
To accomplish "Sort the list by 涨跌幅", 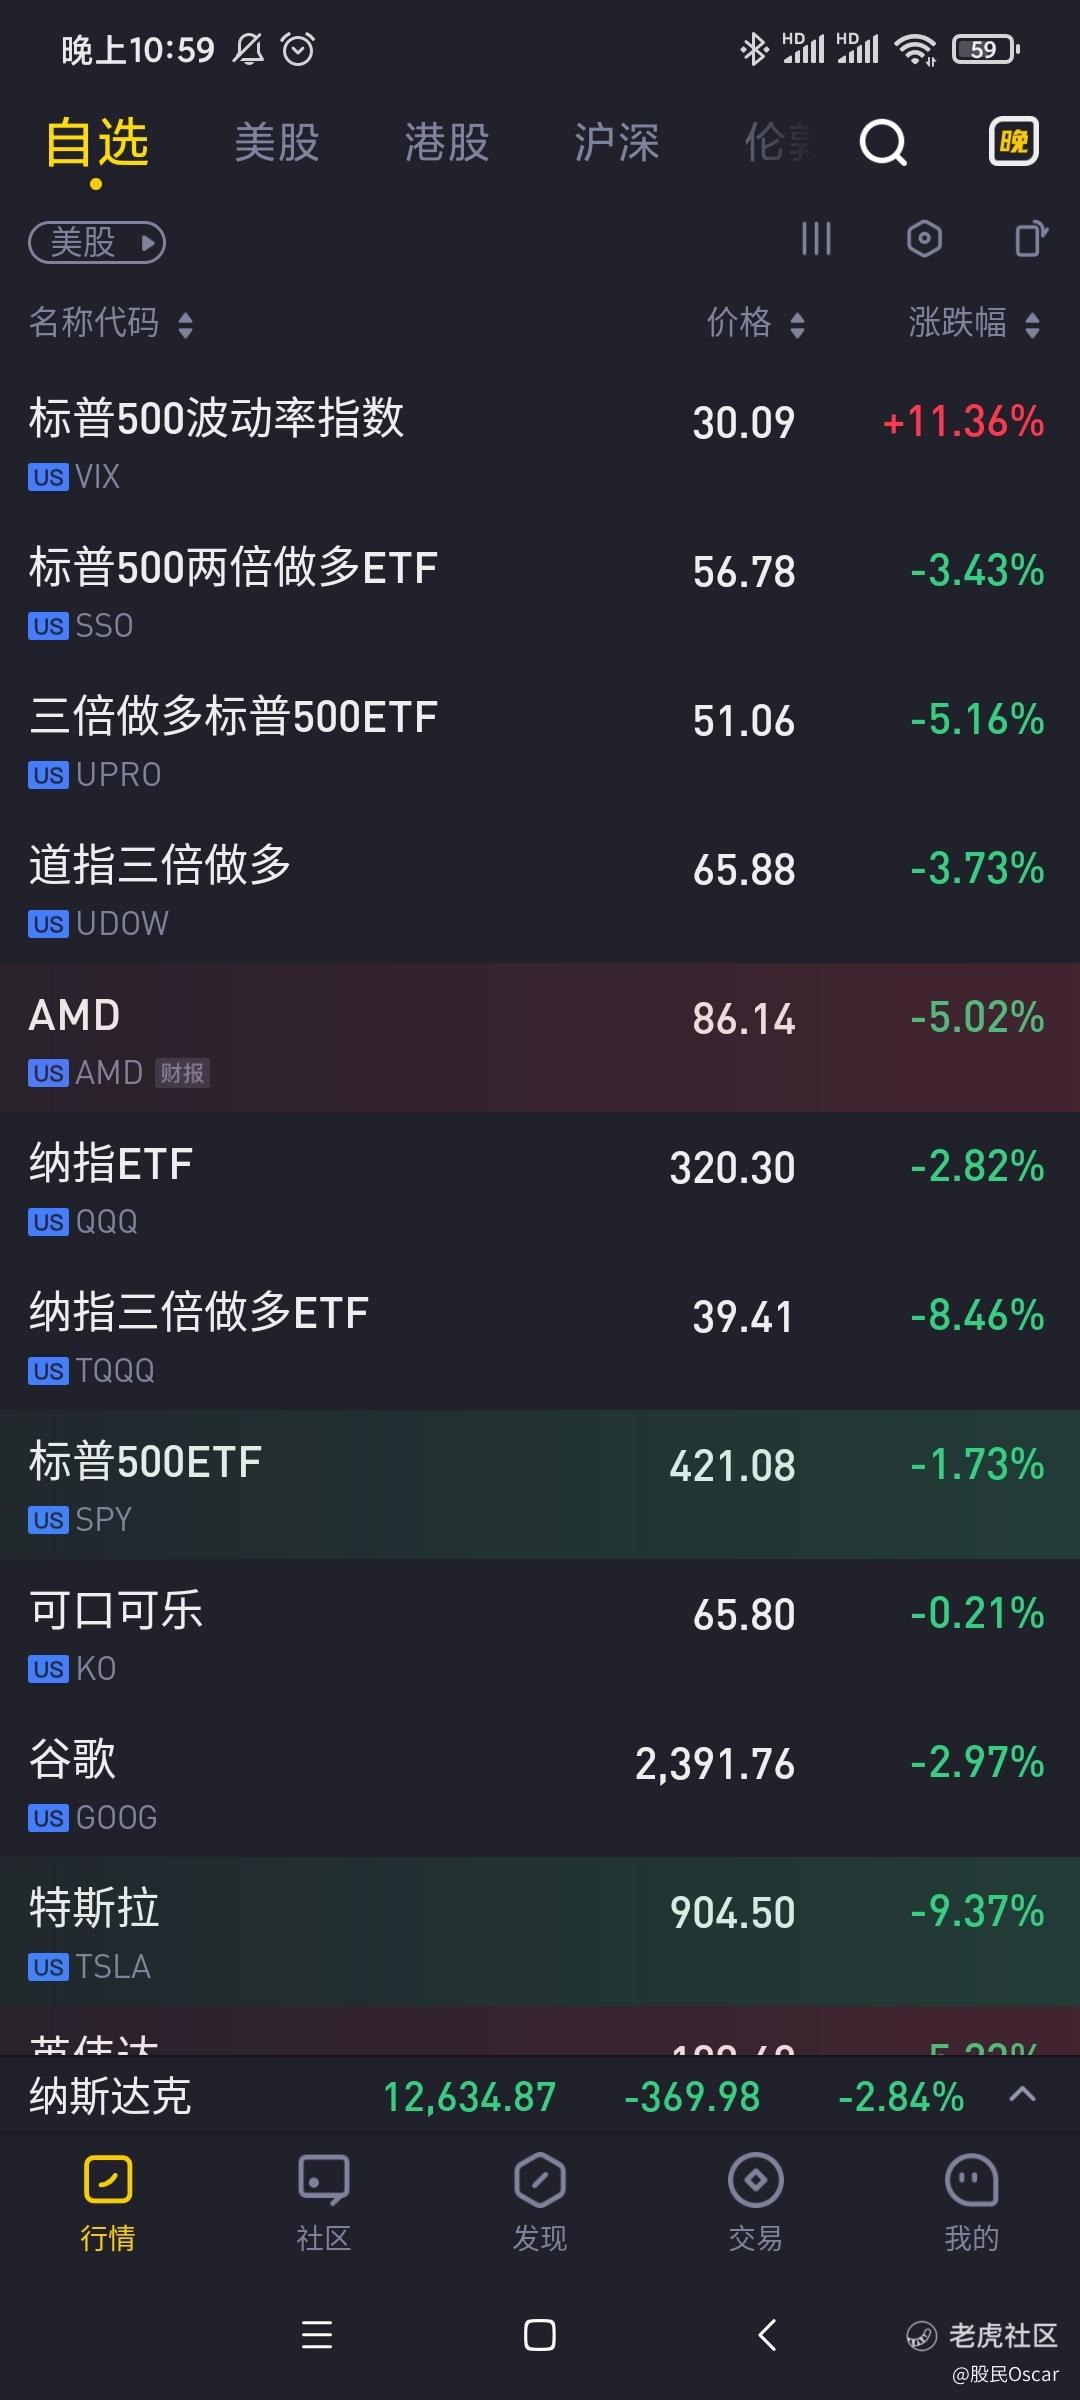I will click(974, 323).
